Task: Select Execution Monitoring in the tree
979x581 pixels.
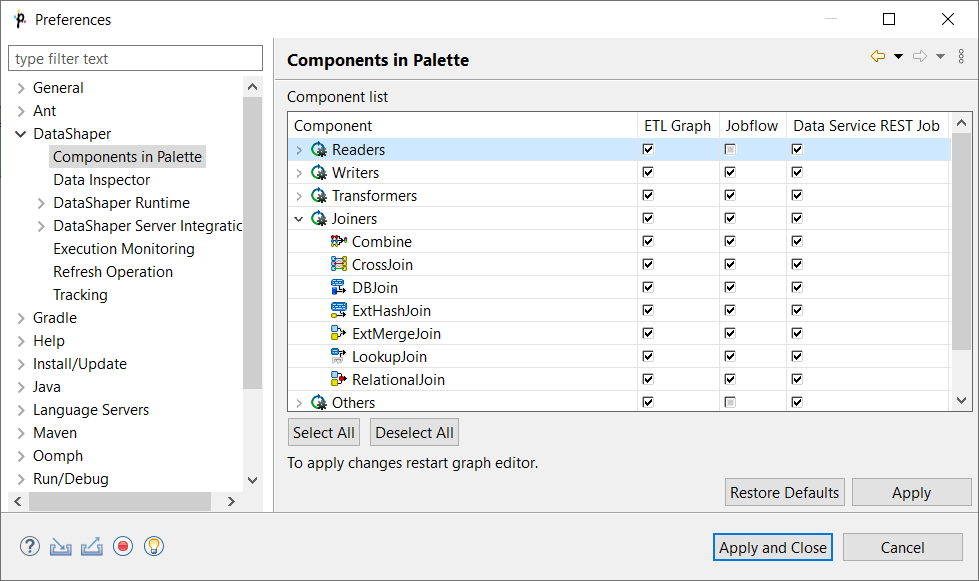Action: click(x=123, y=249)
